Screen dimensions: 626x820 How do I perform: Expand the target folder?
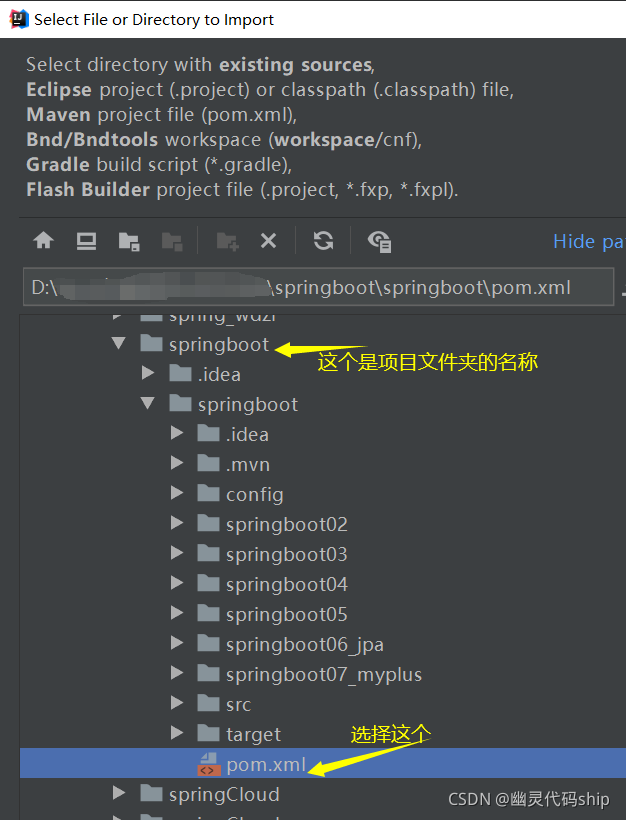click(x=177, y=733)
